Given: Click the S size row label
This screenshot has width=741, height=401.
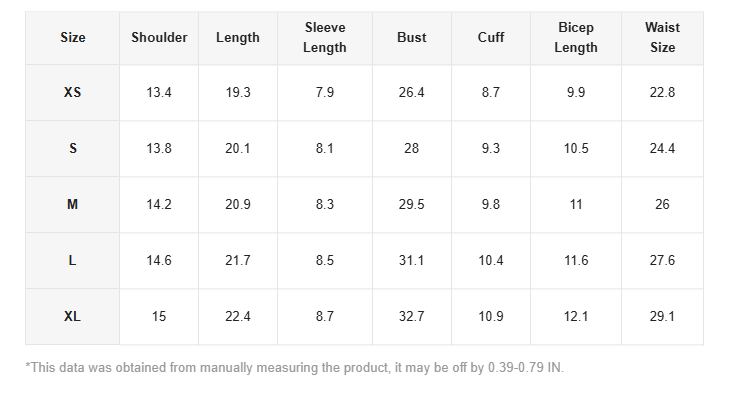Looking at the screenshot, I should (72, 149).
